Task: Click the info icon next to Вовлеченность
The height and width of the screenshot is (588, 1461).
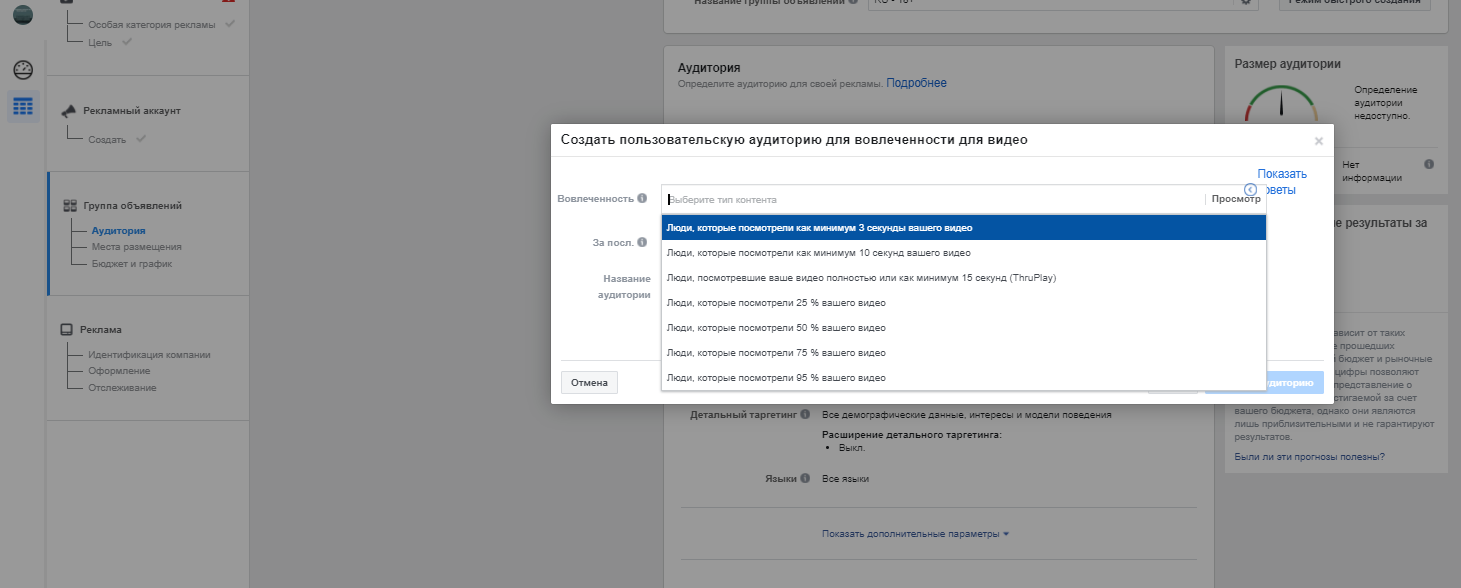Action: [642, 198]
